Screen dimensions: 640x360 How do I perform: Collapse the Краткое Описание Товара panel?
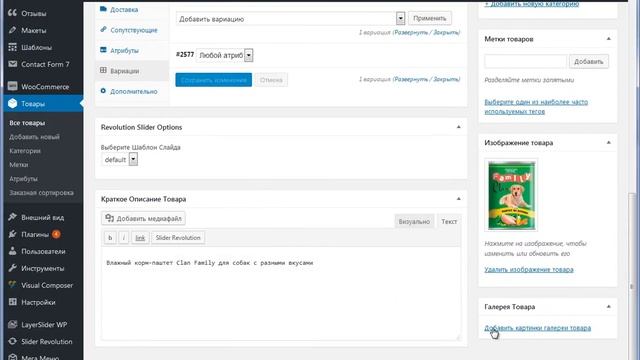[458, 199]
